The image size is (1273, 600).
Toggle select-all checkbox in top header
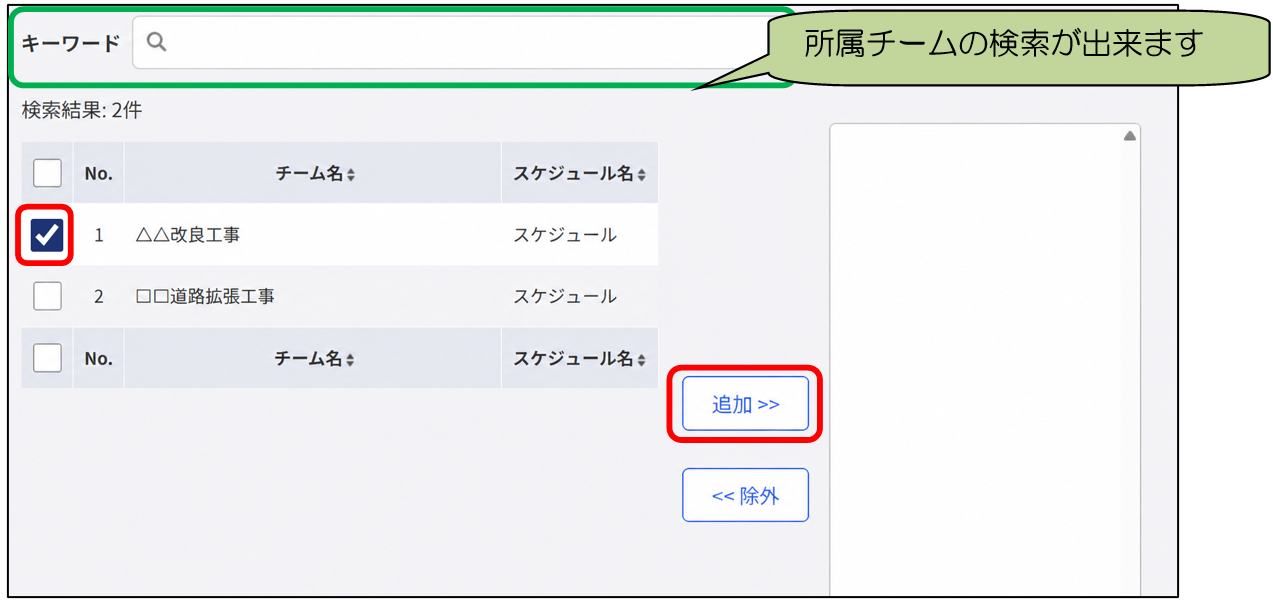47,173
